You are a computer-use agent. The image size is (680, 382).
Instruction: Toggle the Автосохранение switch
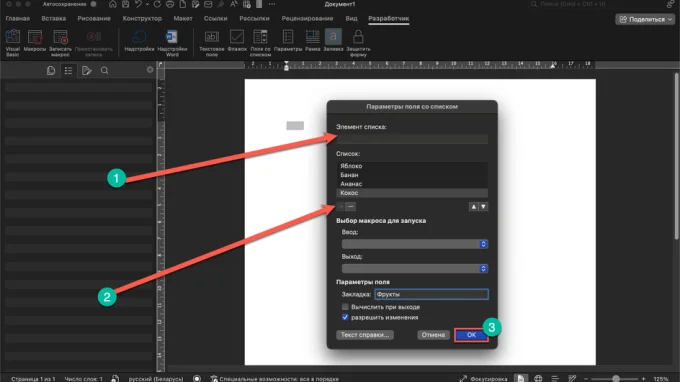point(93,4)
